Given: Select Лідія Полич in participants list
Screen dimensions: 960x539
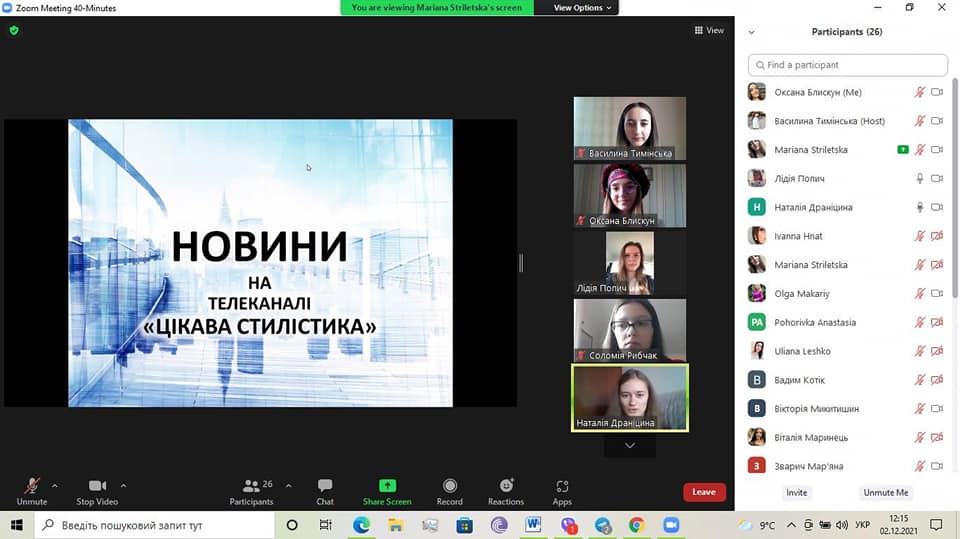Looking at the screenshot, I should click(799, 179).
